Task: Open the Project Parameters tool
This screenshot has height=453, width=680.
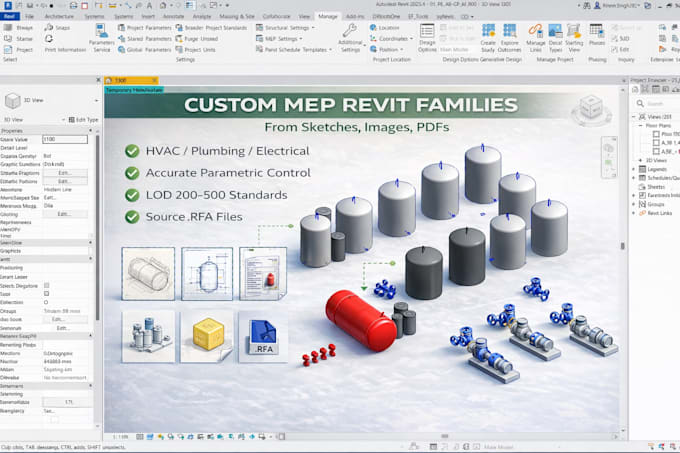Action: 145,28
